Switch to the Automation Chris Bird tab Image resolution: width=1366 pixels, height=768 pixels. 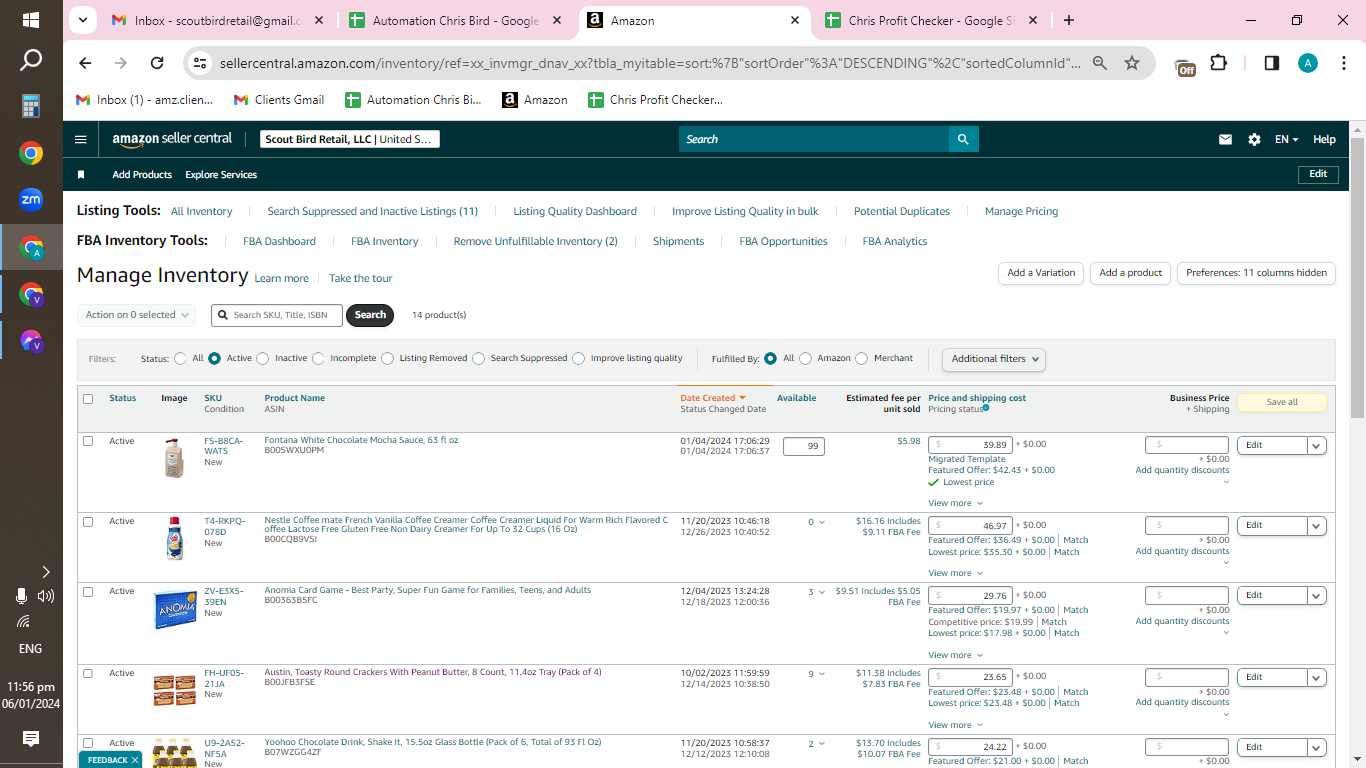click(456, 20)
